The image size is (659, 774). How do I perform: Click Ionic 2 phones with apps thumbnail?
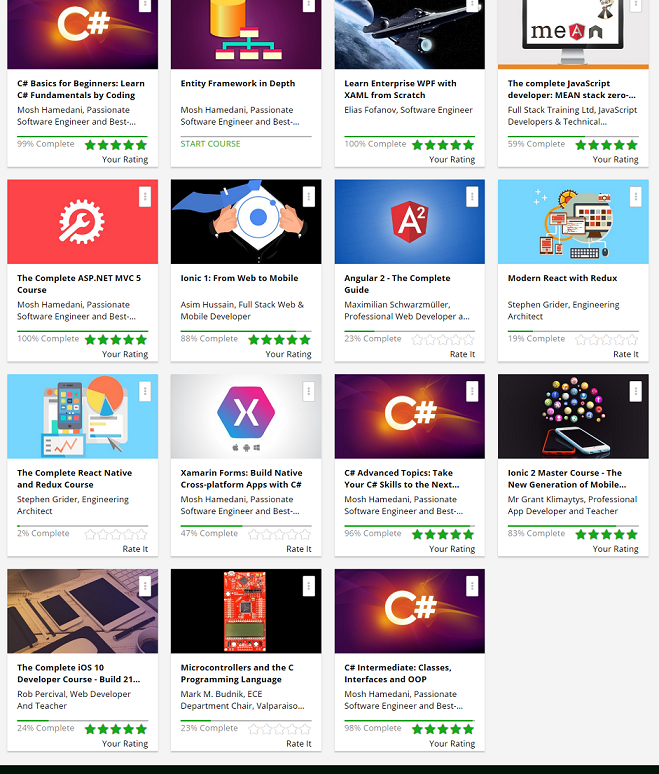(x=573, y=416)
